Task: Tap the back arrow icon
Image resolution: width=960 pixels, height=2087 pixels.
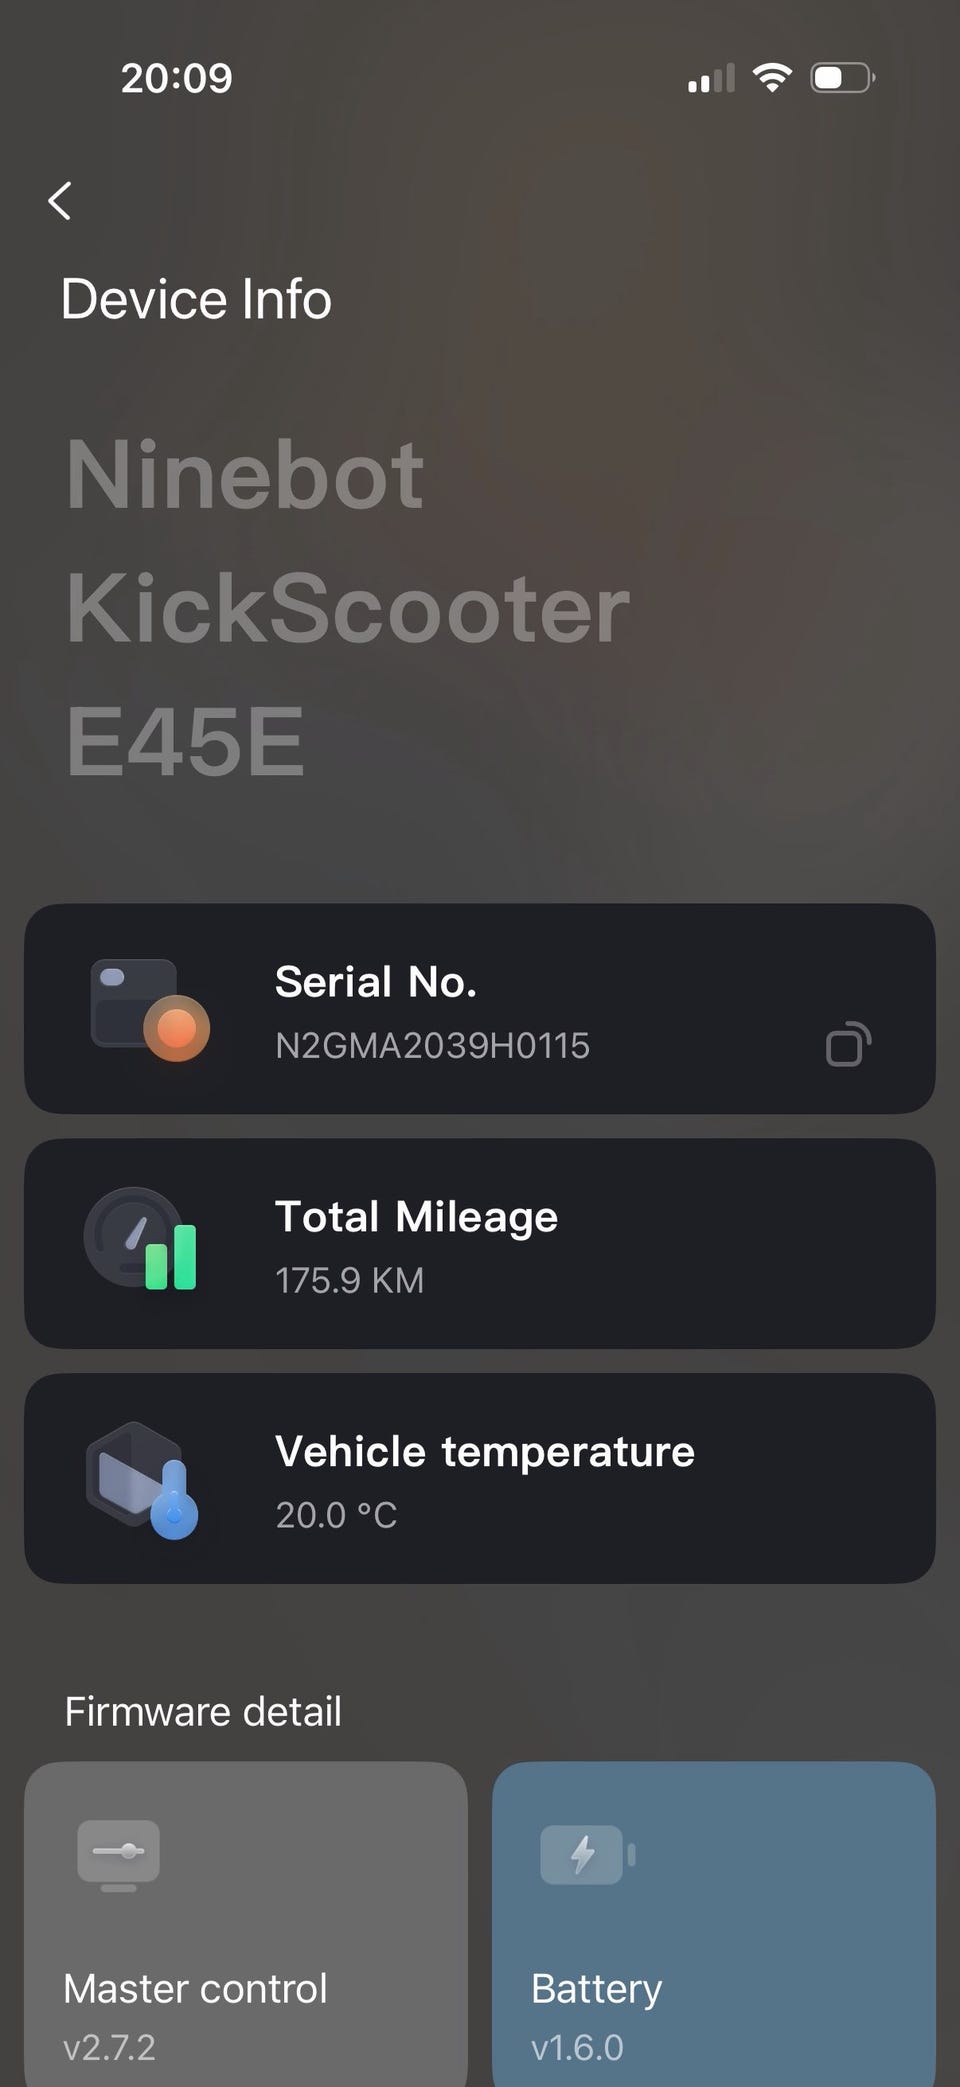Action: point(60,201)
